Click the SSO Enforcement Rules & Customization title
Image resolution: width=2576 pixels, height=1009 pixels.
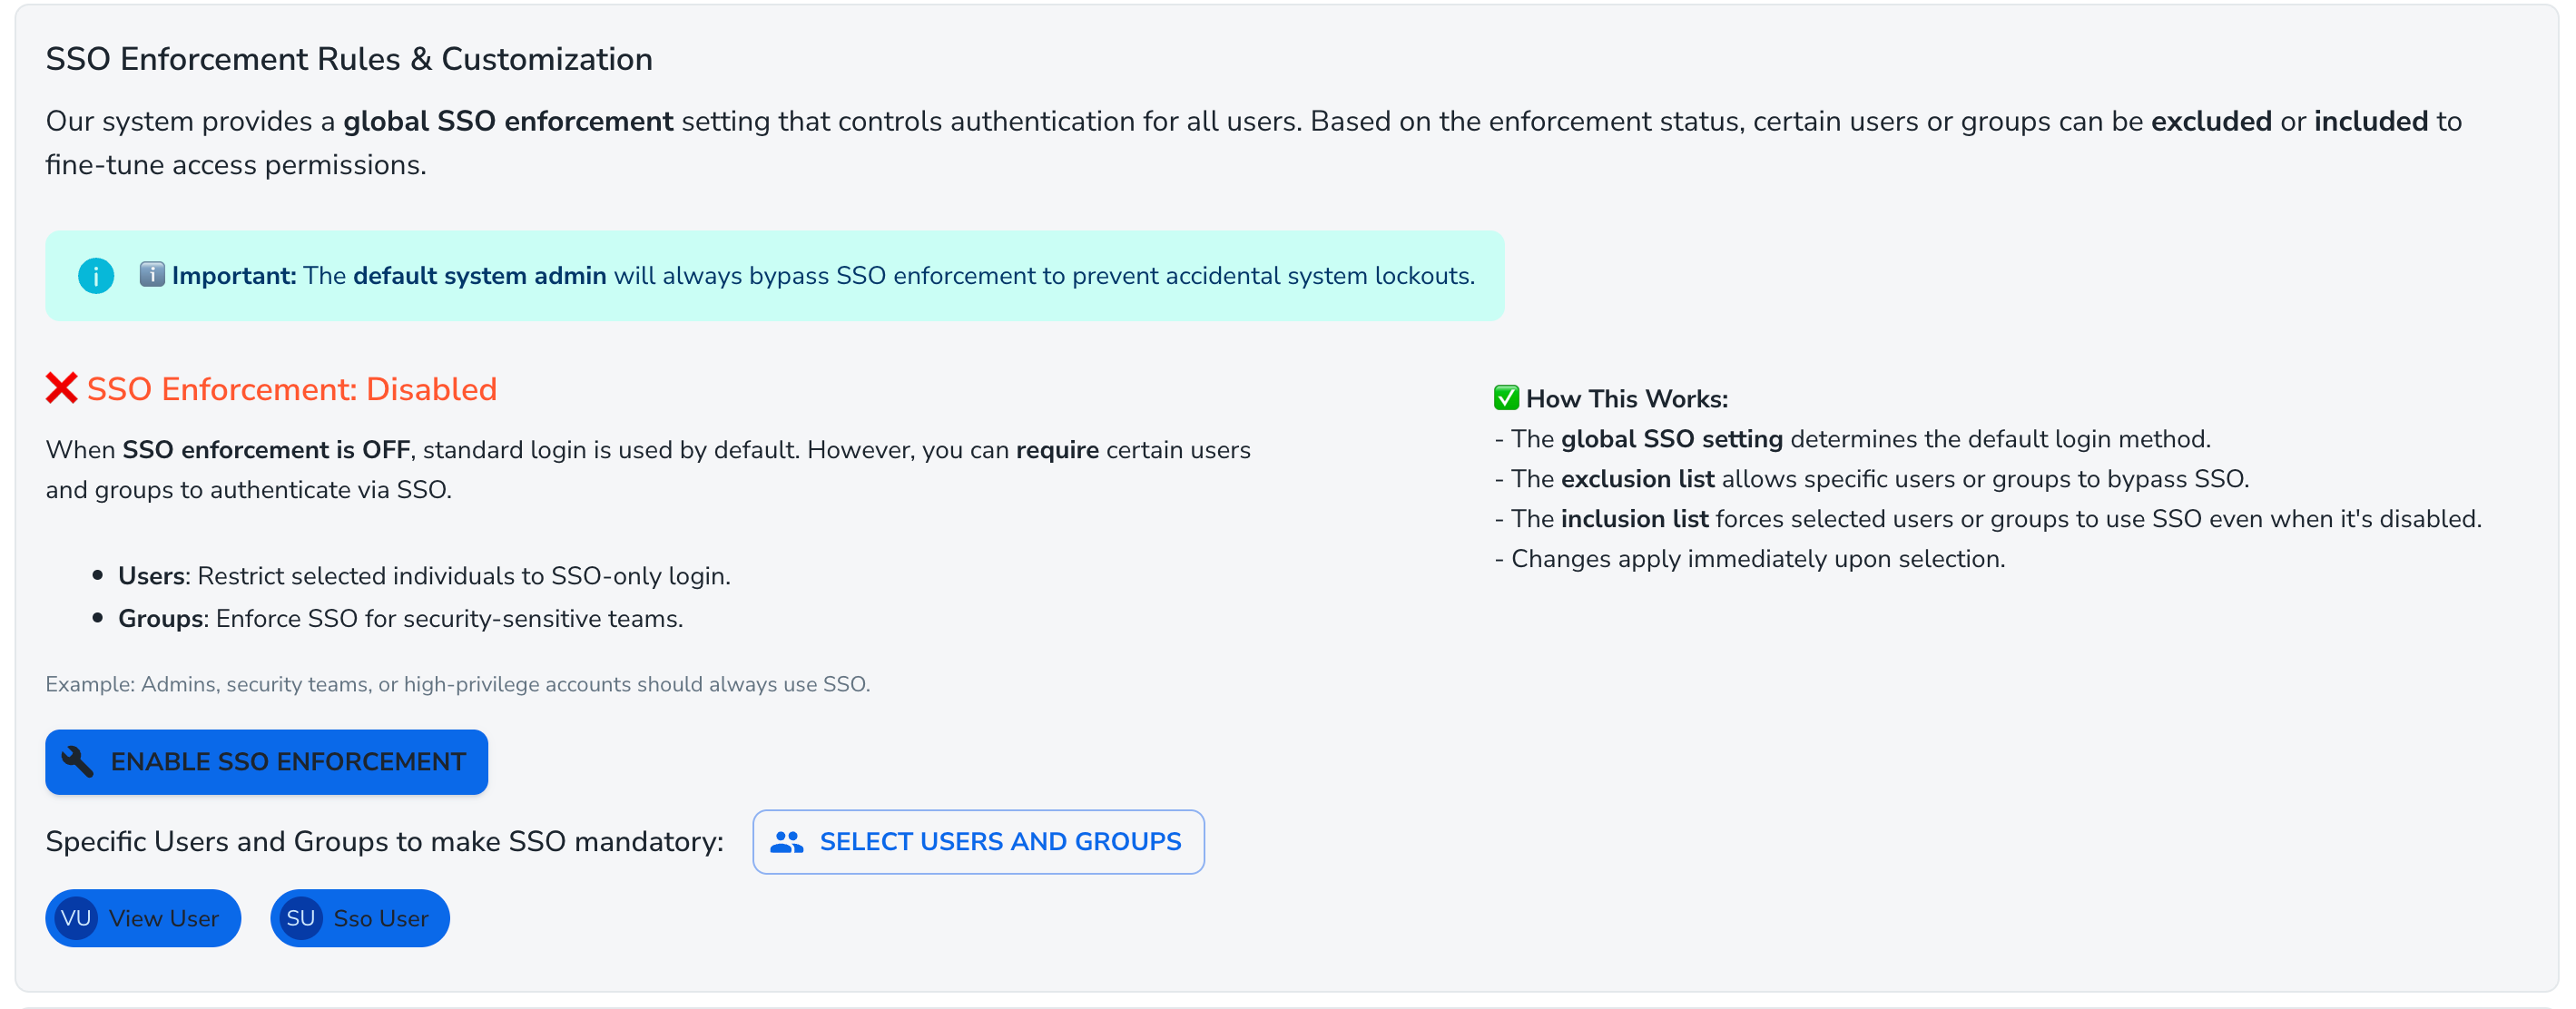(349, 59)
